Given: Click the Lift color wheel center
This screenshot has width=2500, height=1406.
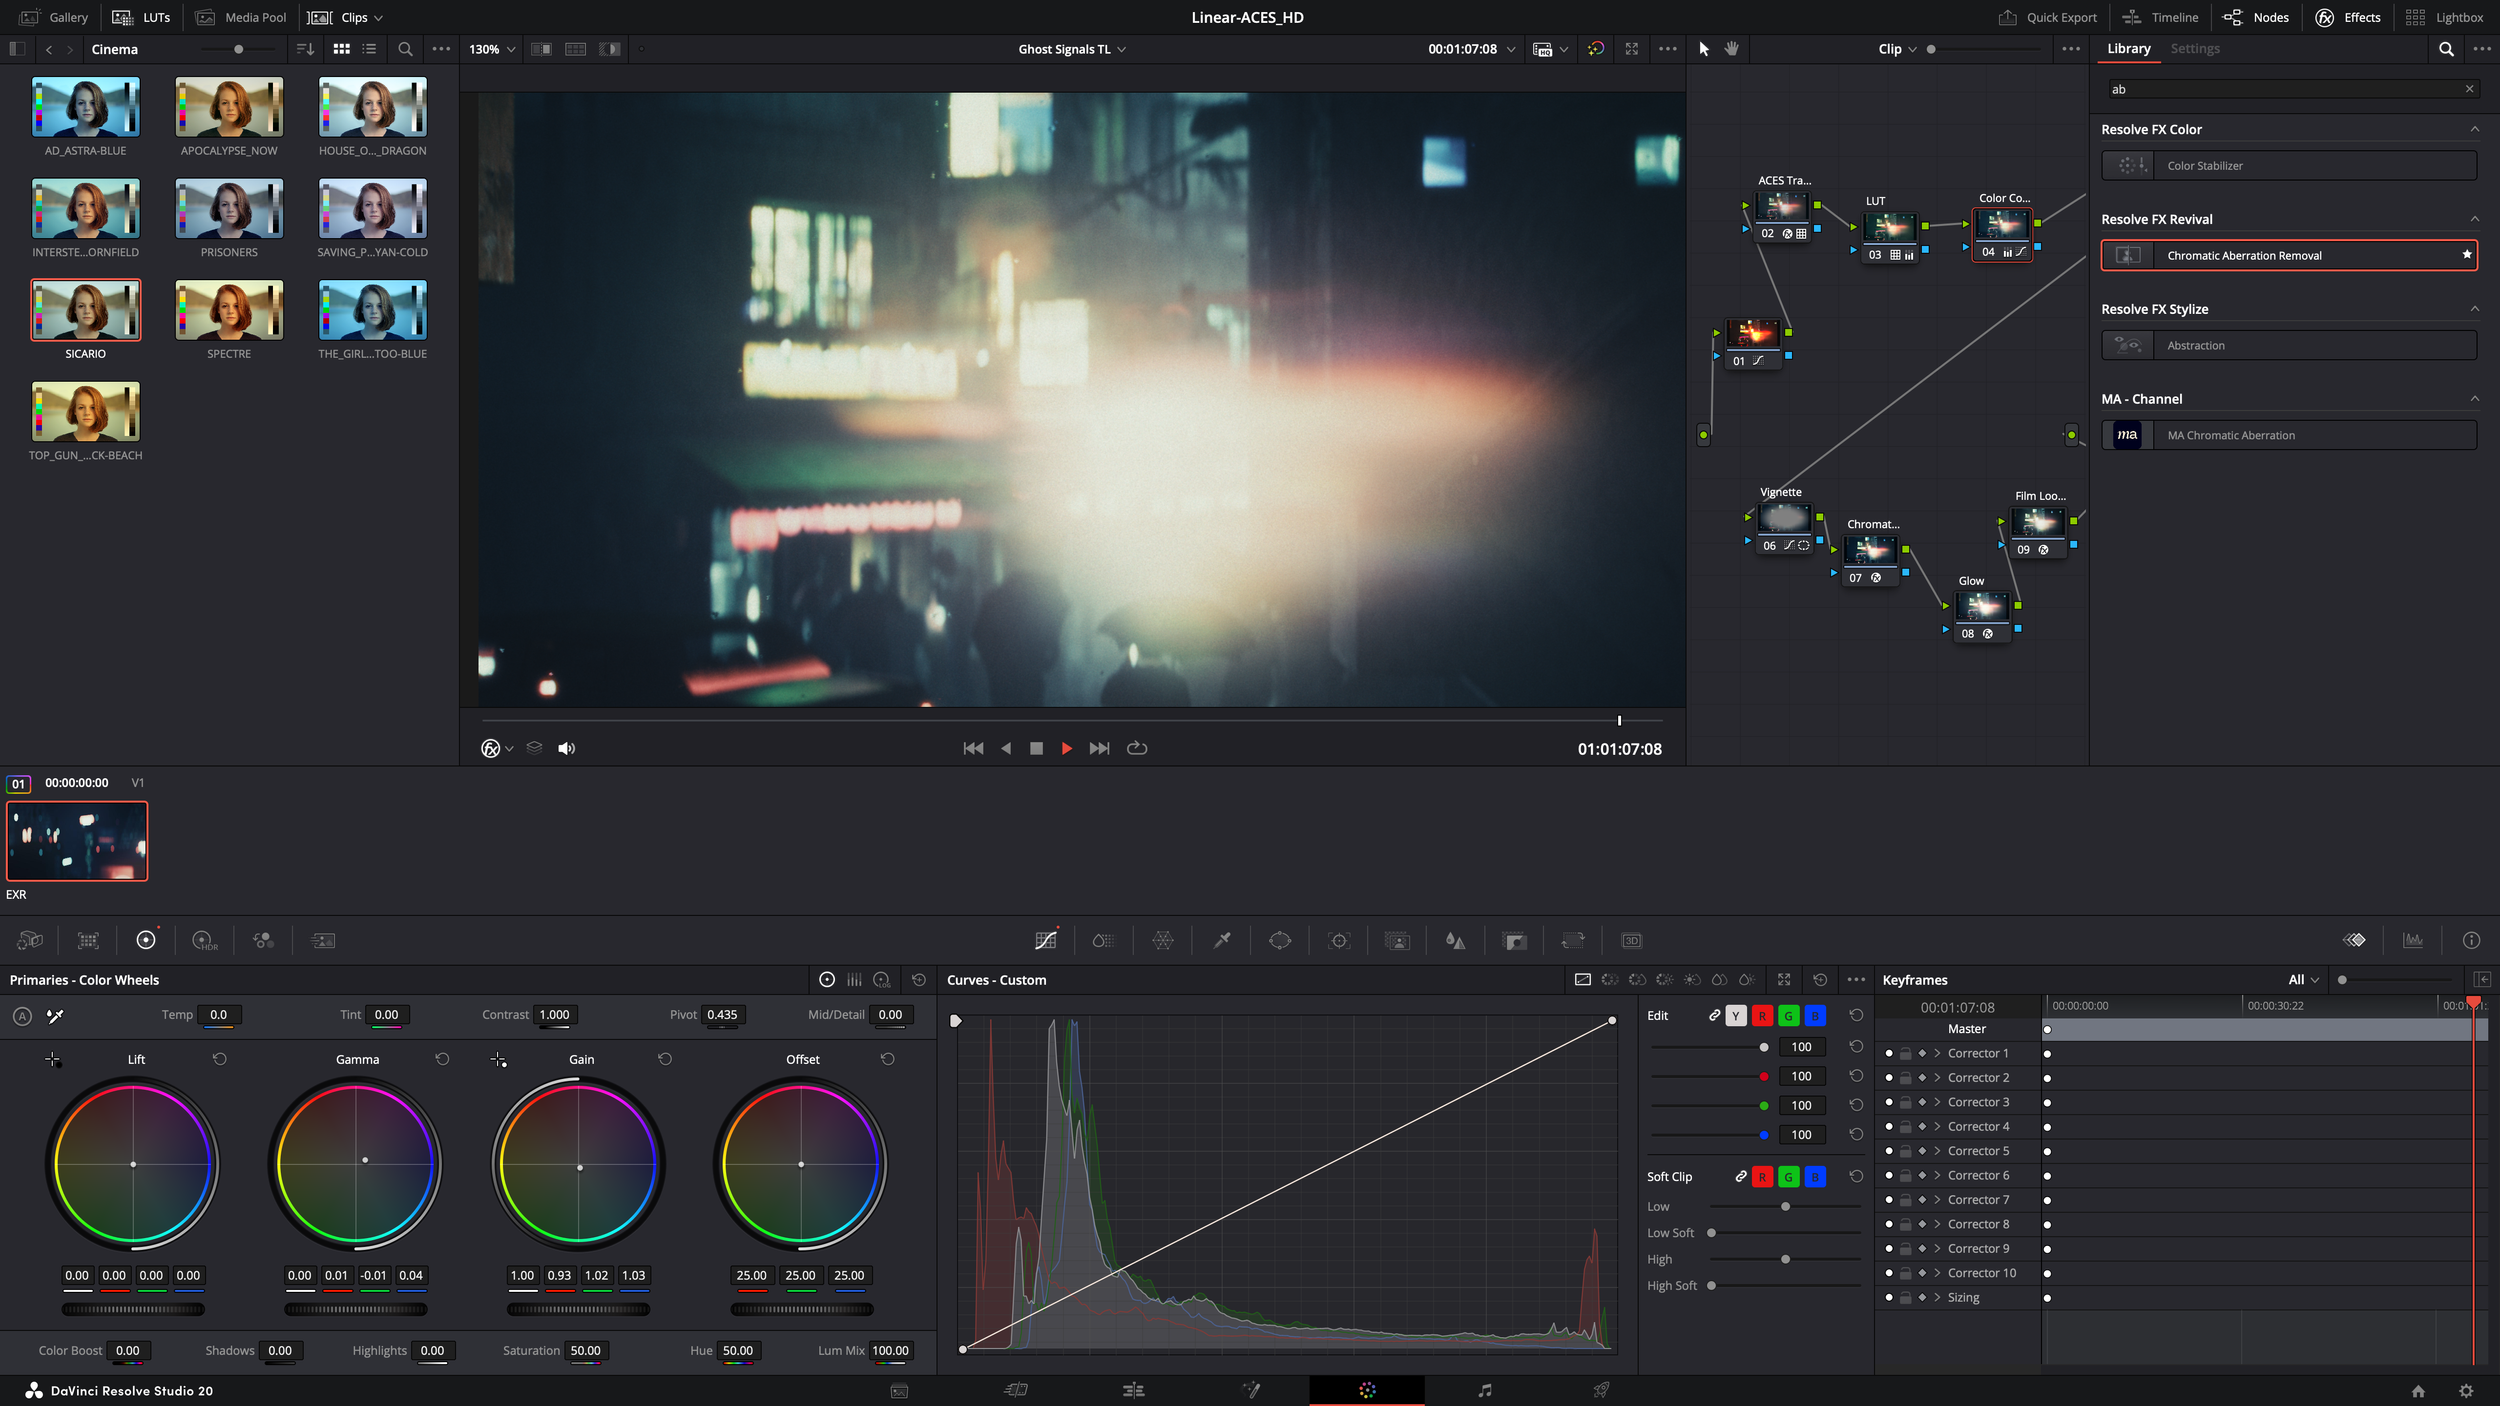Looking at the screenshot, I should click(x=133, y=1164).
